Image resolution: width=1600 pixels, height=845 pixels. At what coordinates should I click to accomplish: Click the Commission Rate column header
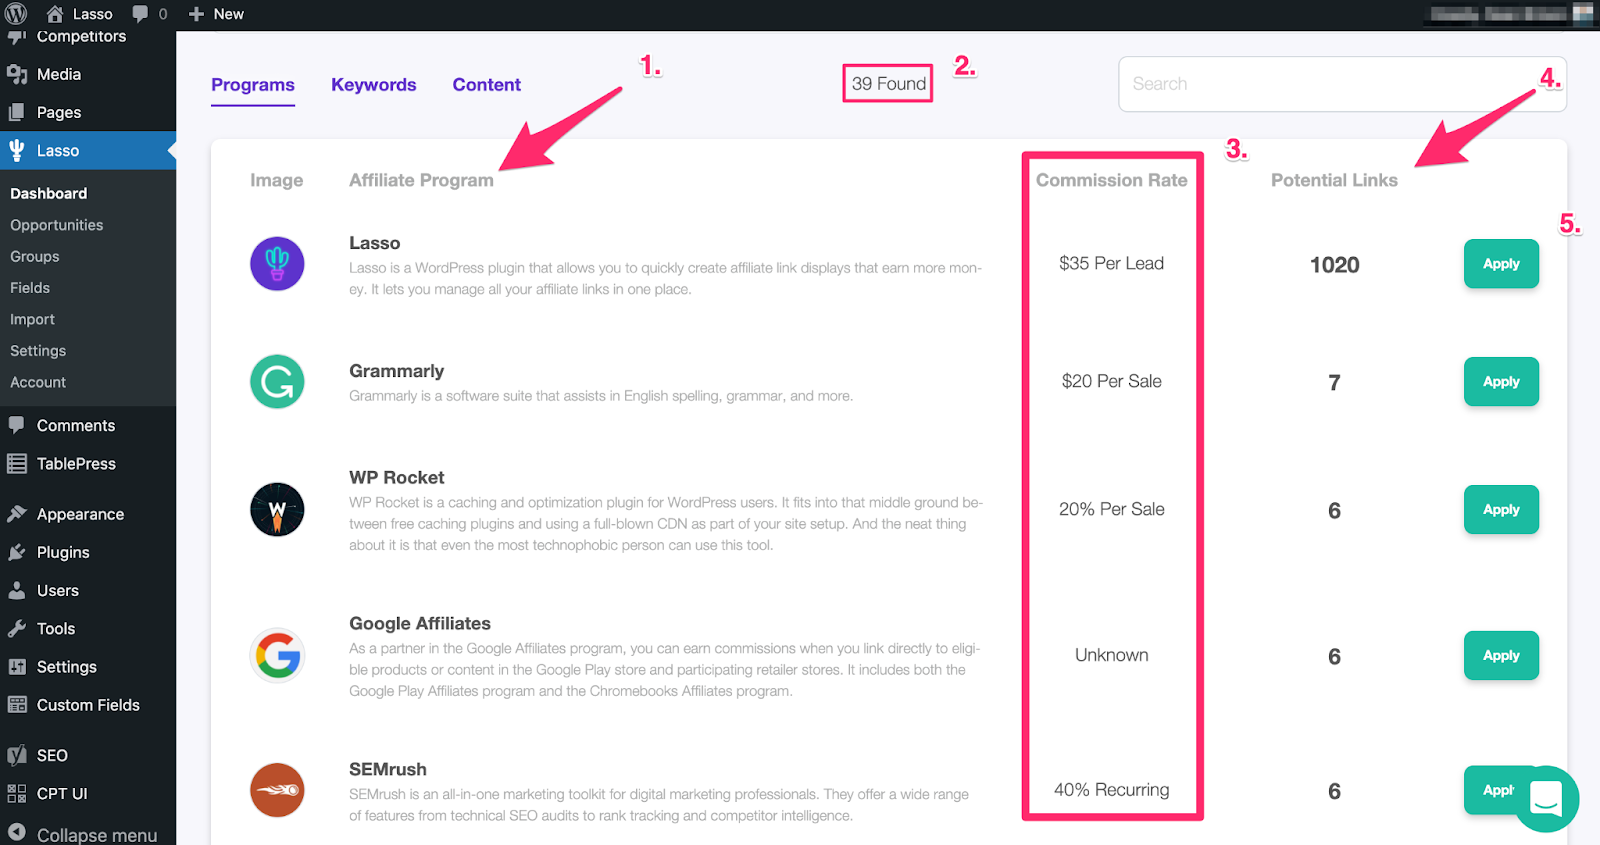1112,180
